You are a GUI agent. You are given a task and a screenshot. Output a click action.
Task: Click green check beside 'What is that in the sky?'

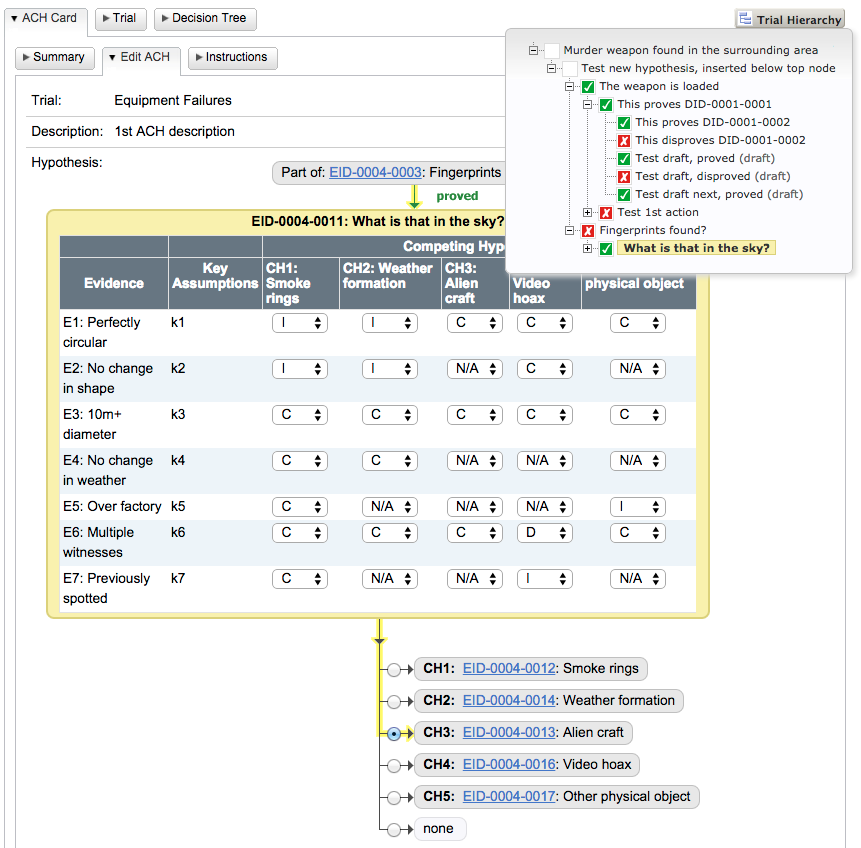606,249
